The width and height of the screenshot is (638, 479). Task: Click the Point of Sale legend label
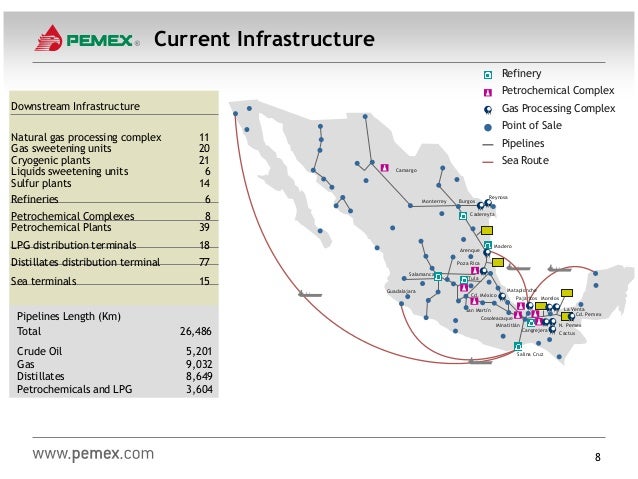point(531,125)
